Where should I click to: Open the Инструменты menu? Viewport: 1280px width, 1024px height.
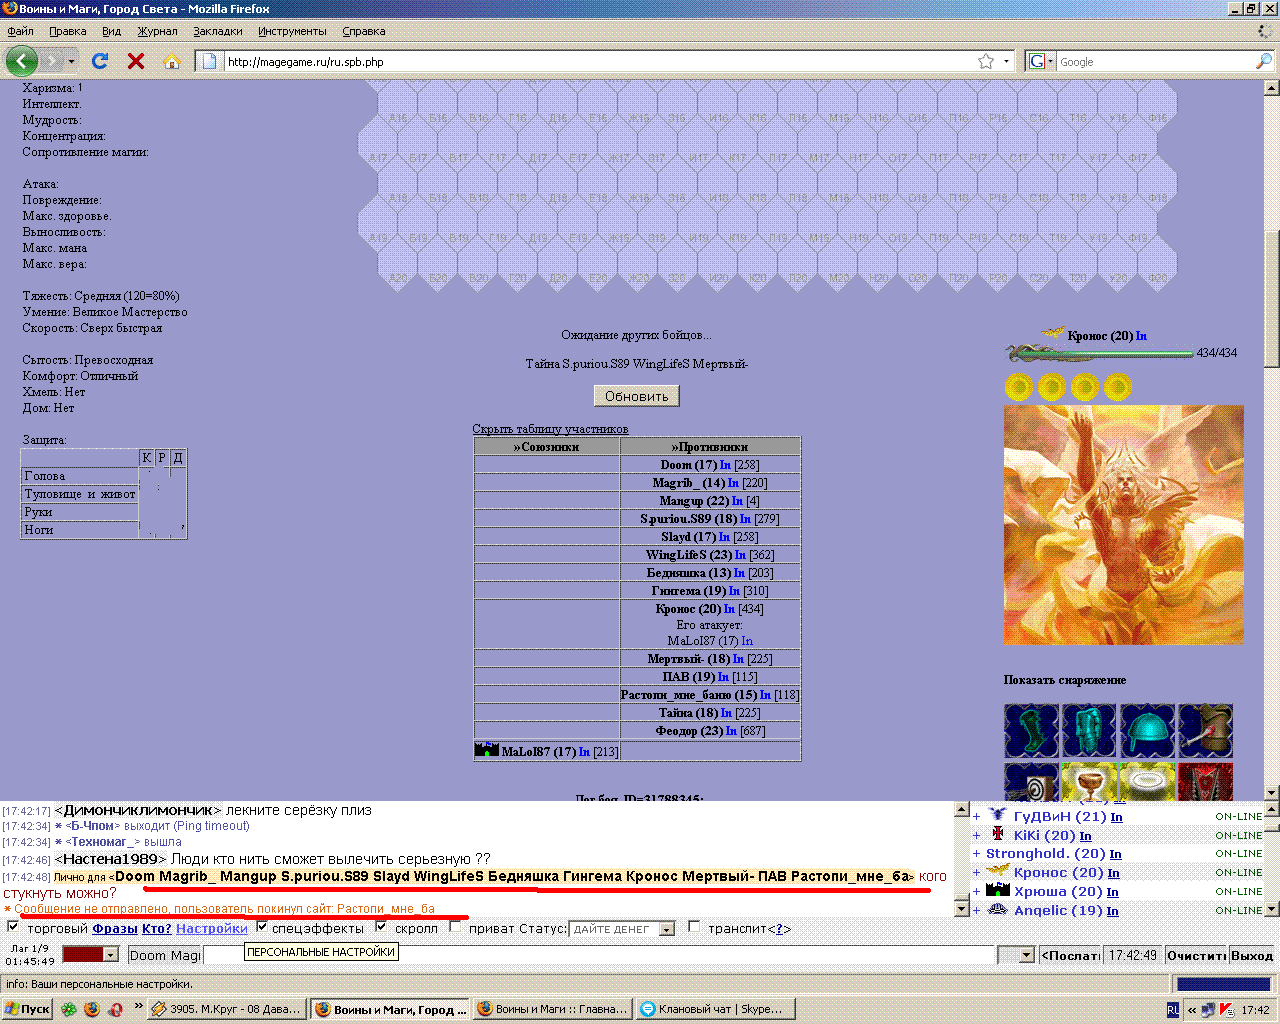point(292,31)
